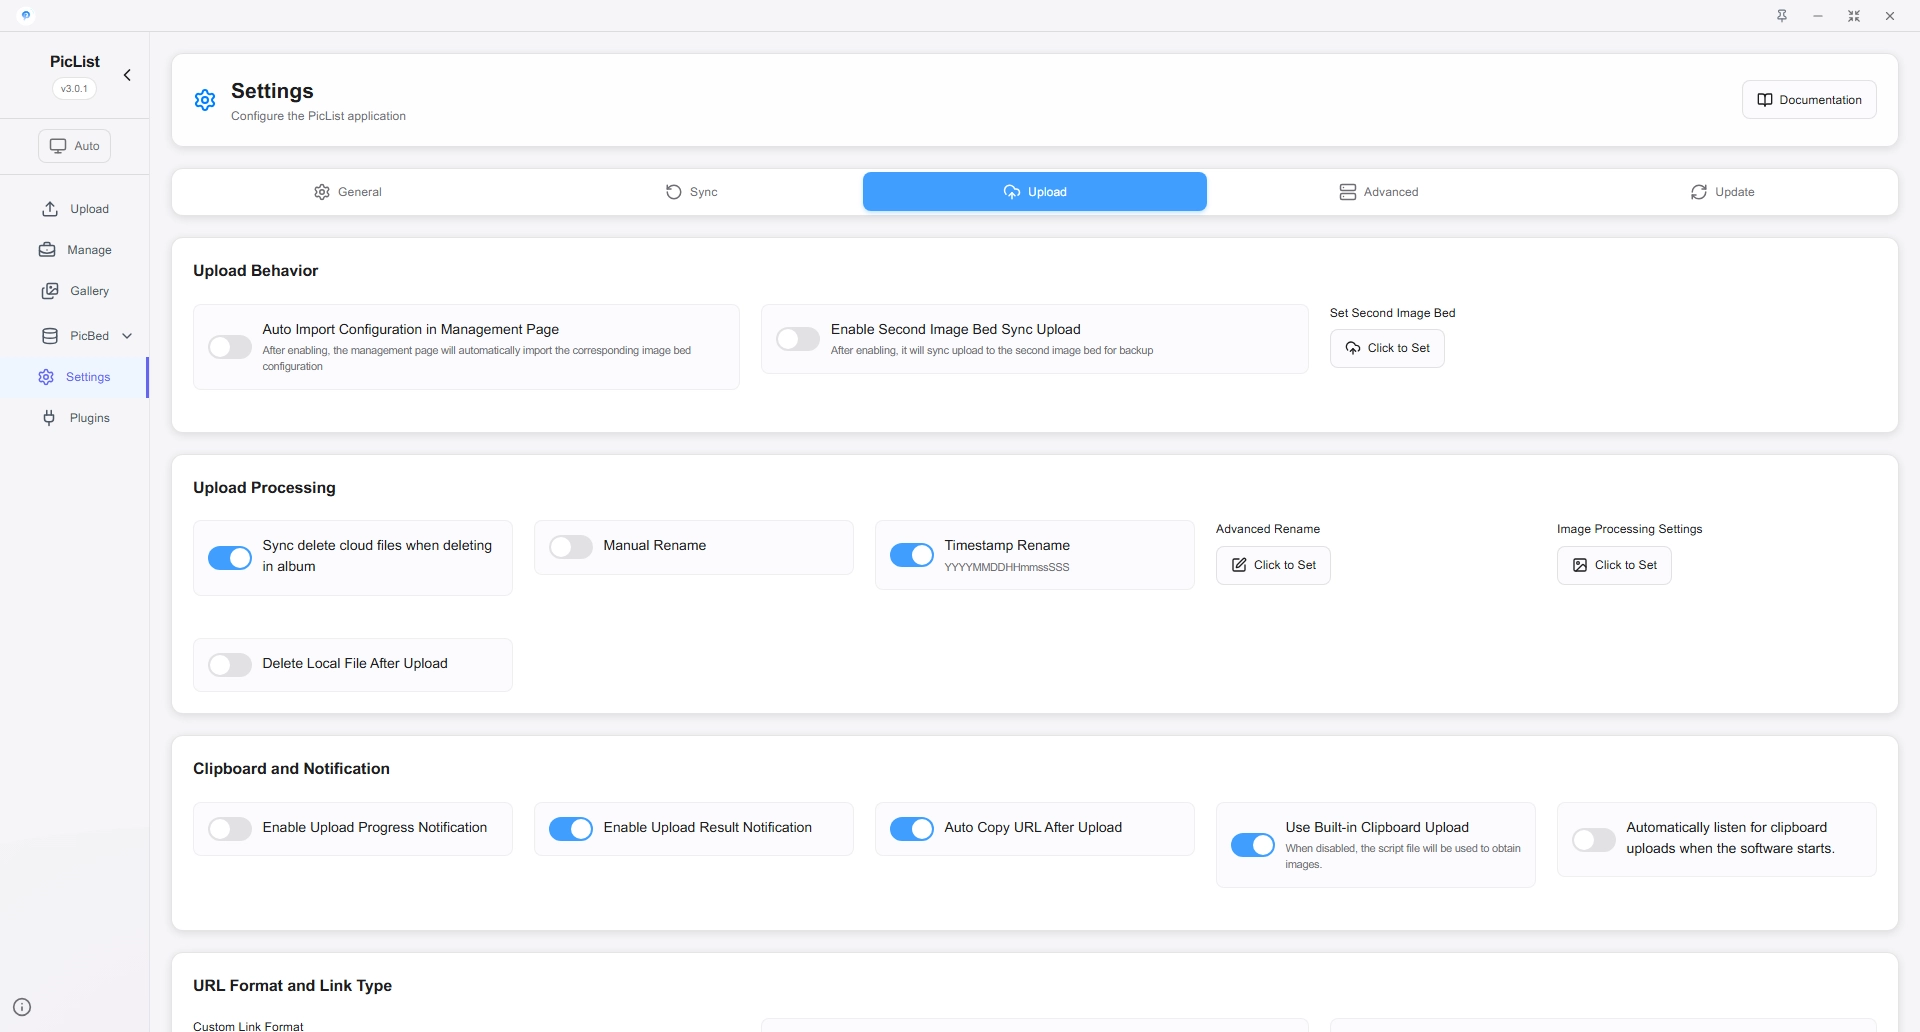
Task: Select the Upload settings tab
Action: point(1035,192)
